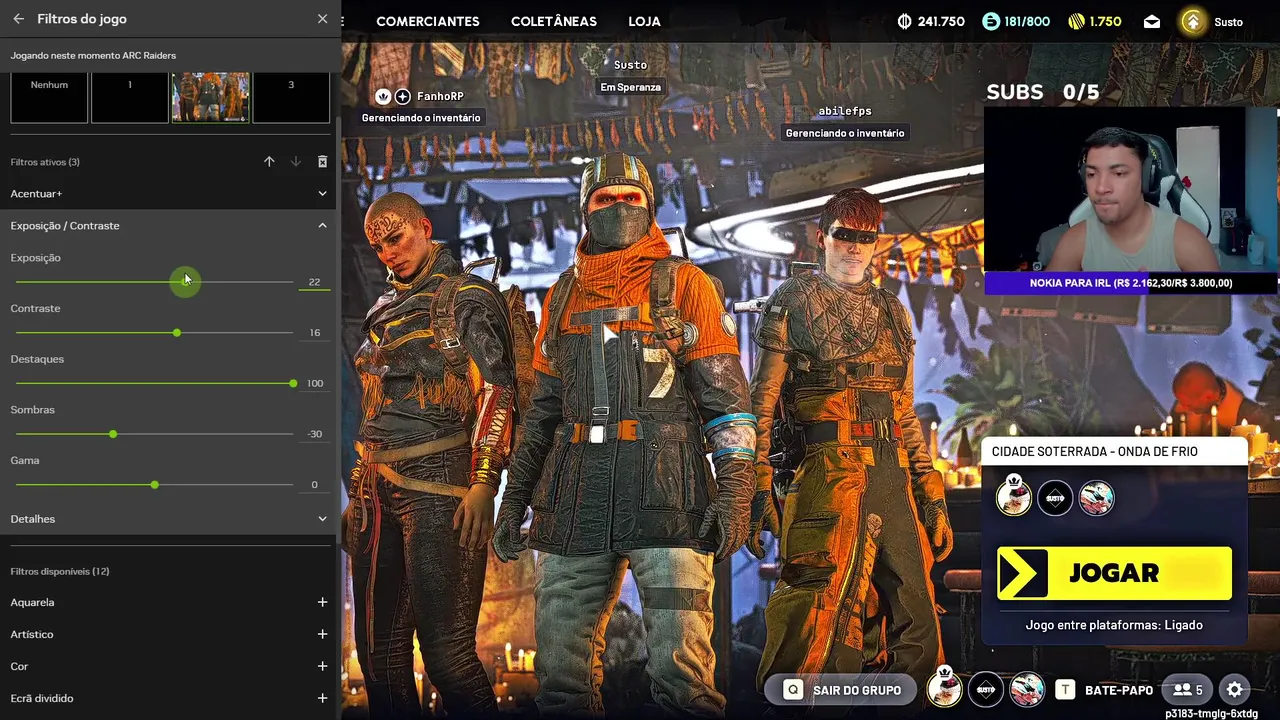Open the COMERCIANTES tab
This screenshot has width=1280, height=720.
[x=428, y=21]
